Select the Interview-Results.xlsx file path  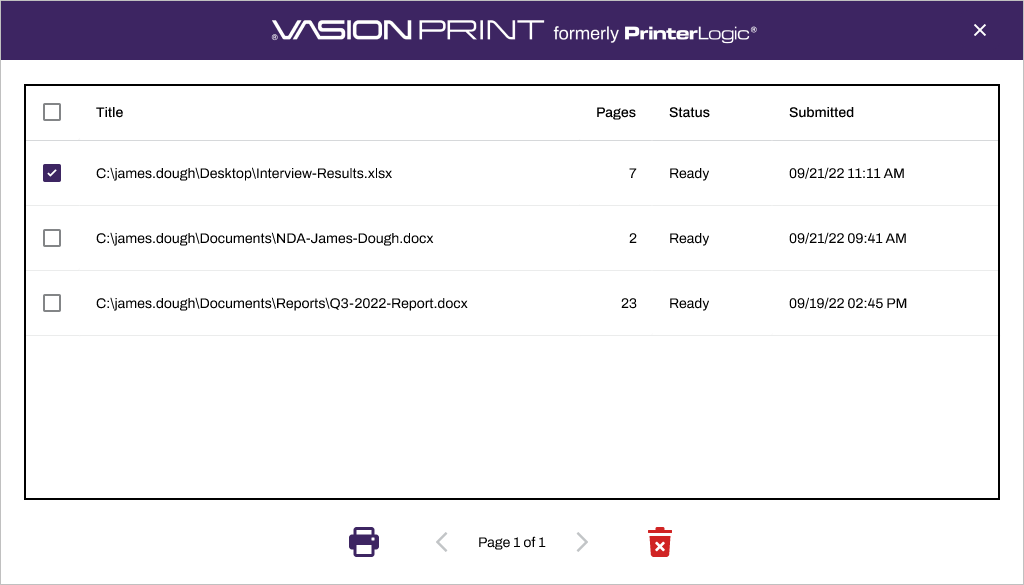(244, 174)
